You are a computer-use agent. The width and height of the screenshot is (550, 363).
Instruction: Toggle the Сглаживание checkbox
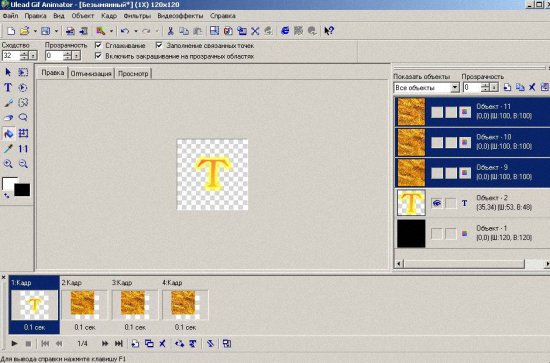(99, 45)
